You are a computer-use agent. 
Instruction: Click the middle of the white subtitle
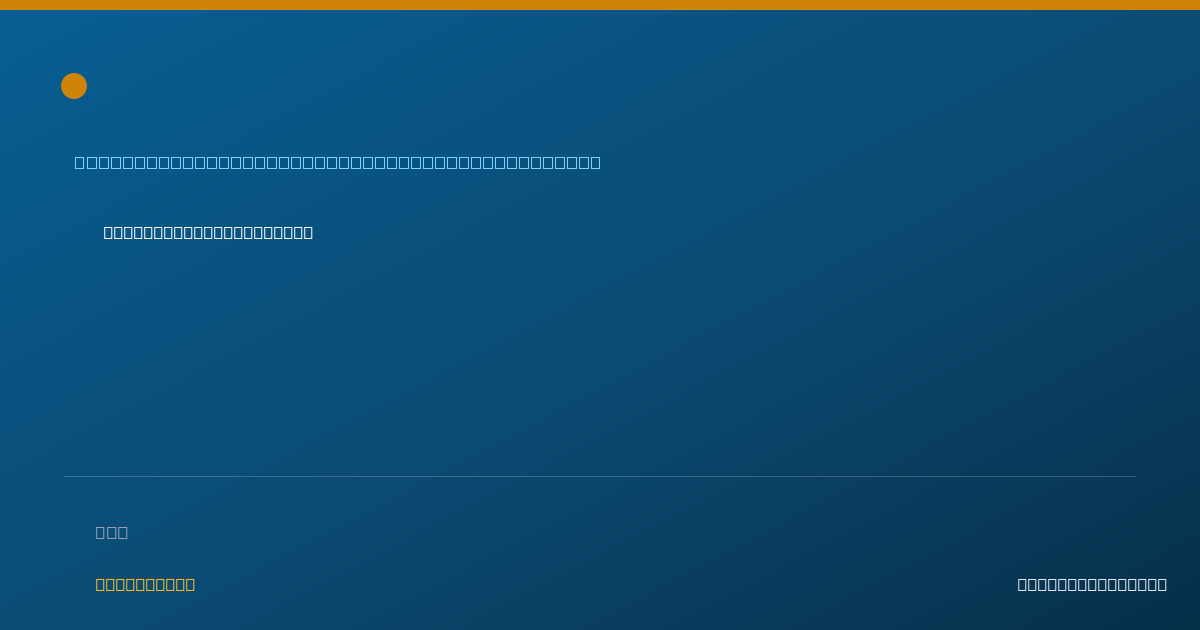(x=208, y=233)
